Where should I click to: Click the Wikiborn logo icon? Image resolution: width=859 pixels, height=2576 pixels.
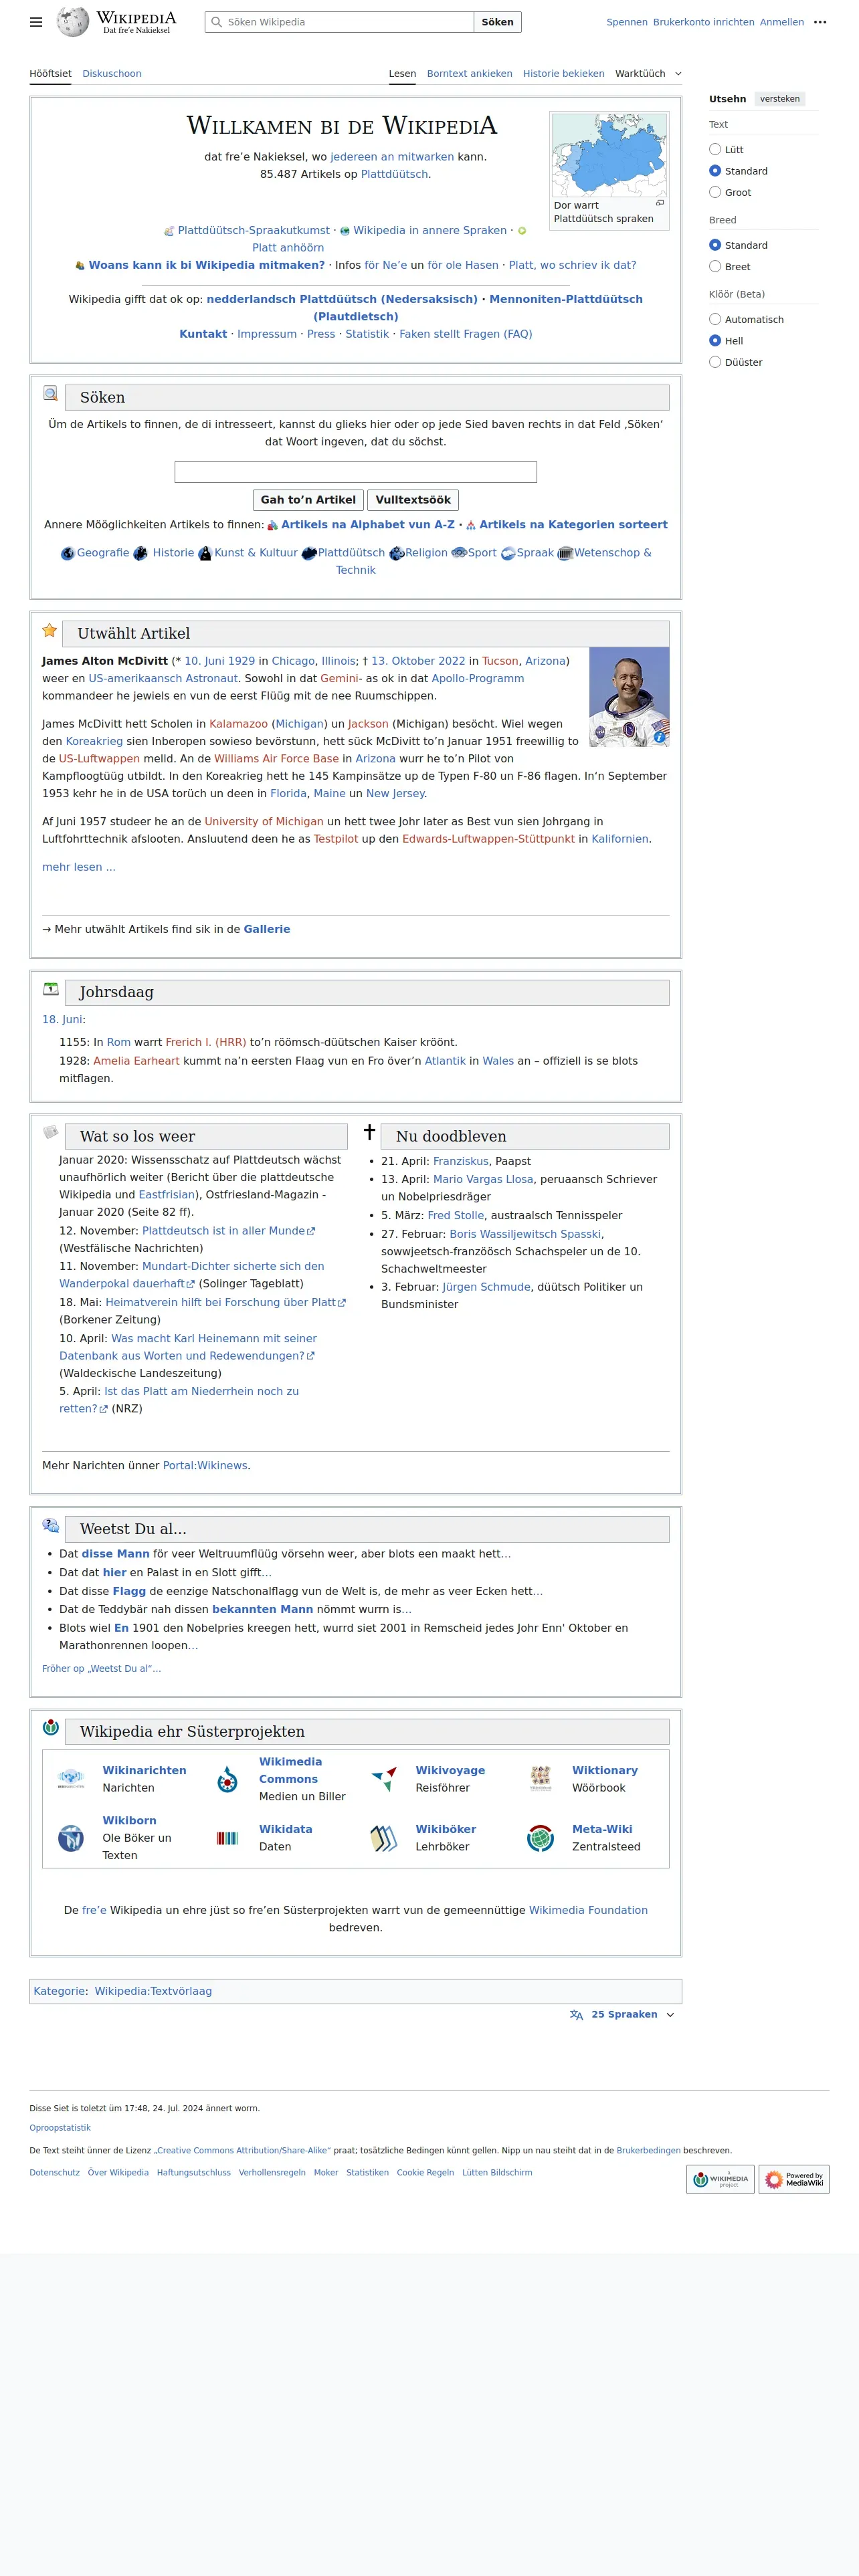click(70, 1838)
